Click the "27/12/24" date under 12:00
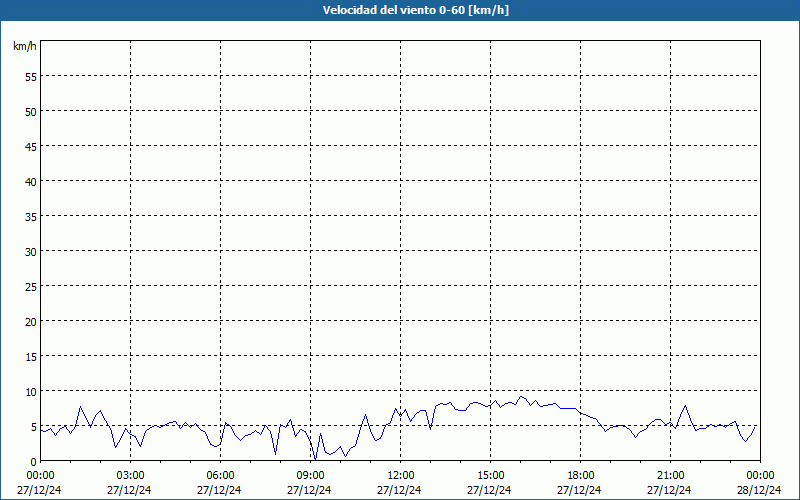Image resolution: width=800 pixels, height=500 pixels. pyautogui.click(x=399, y=490)
